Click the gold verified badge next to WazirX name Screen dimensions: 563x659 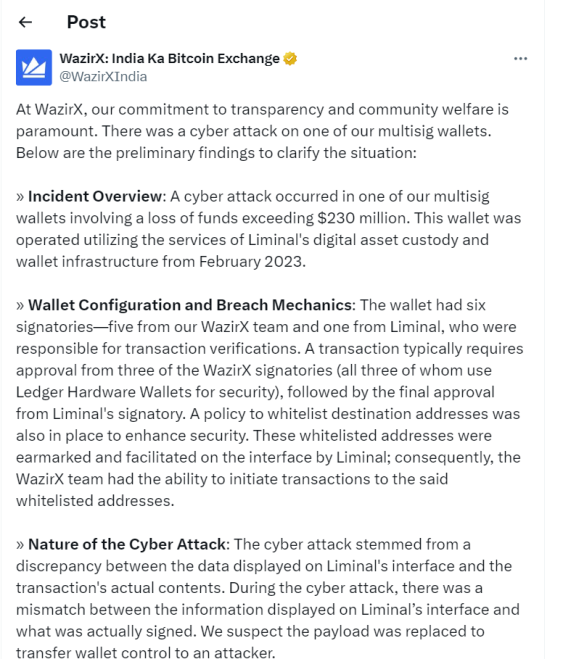pos(290,58)
